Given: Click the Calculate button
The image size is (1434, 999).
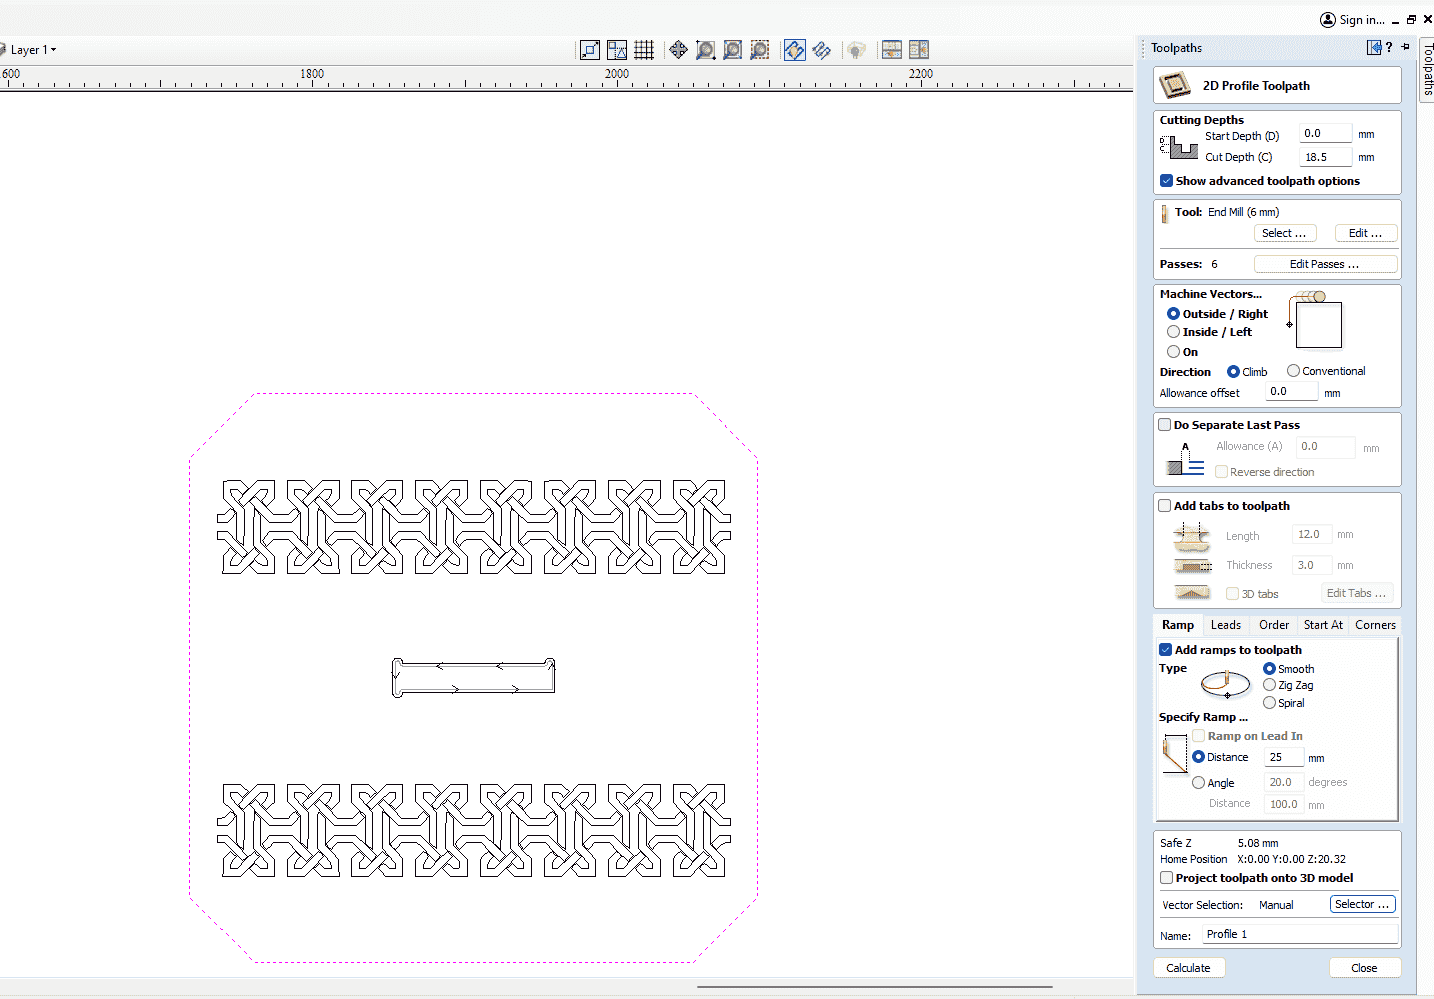Looking at the screenshot, I should 1189,968.
